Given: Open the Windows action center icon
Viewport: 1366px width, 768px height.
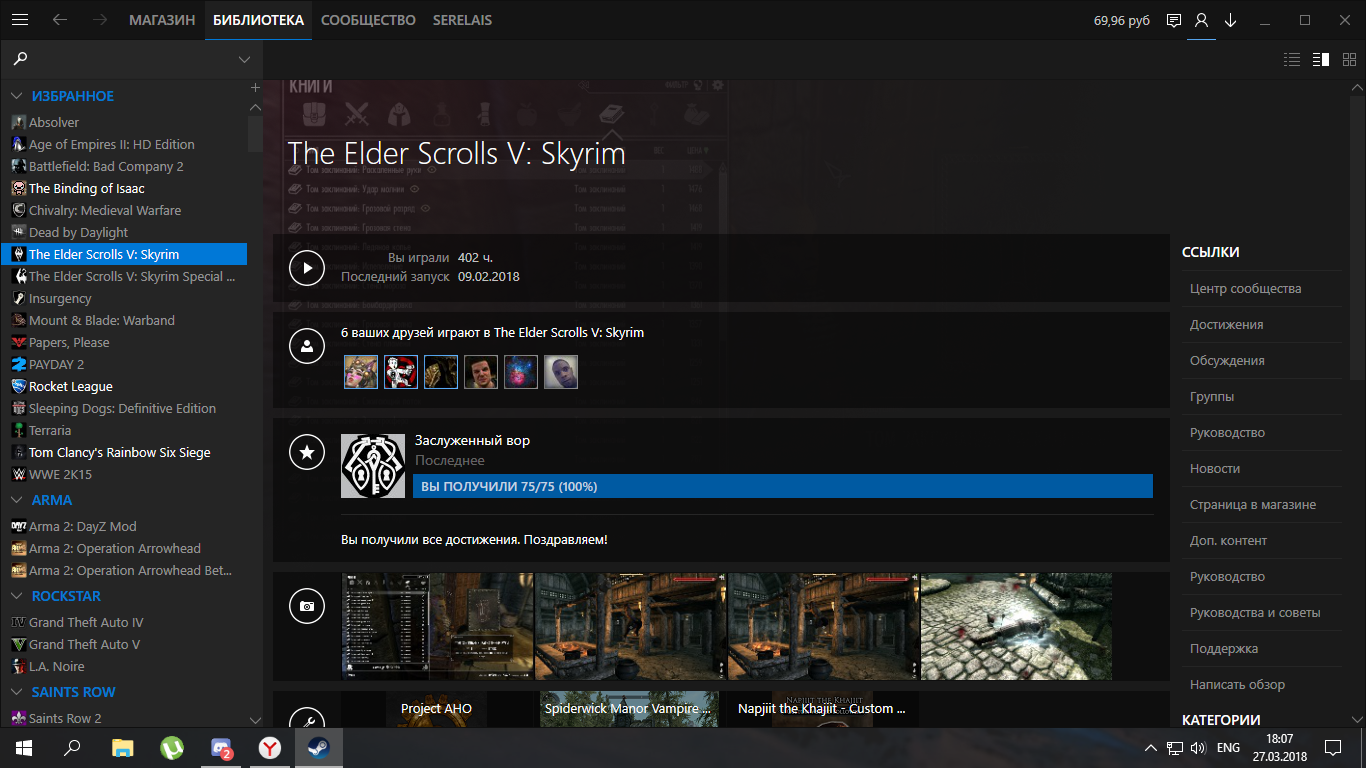Looking at the screenshot, I should (1333, 747).
